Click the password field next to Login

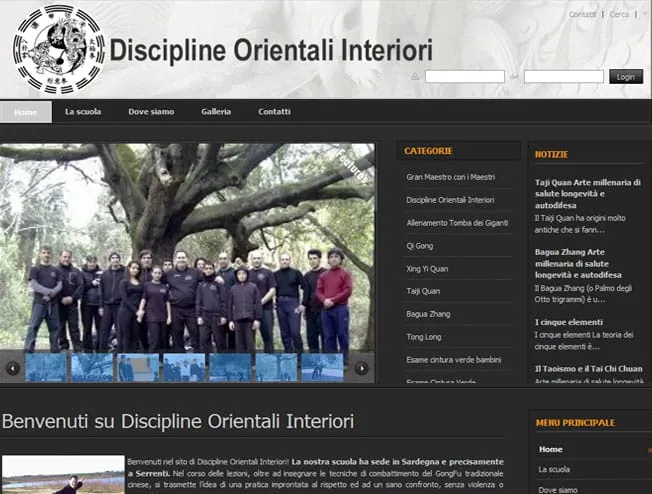[563, 77]
